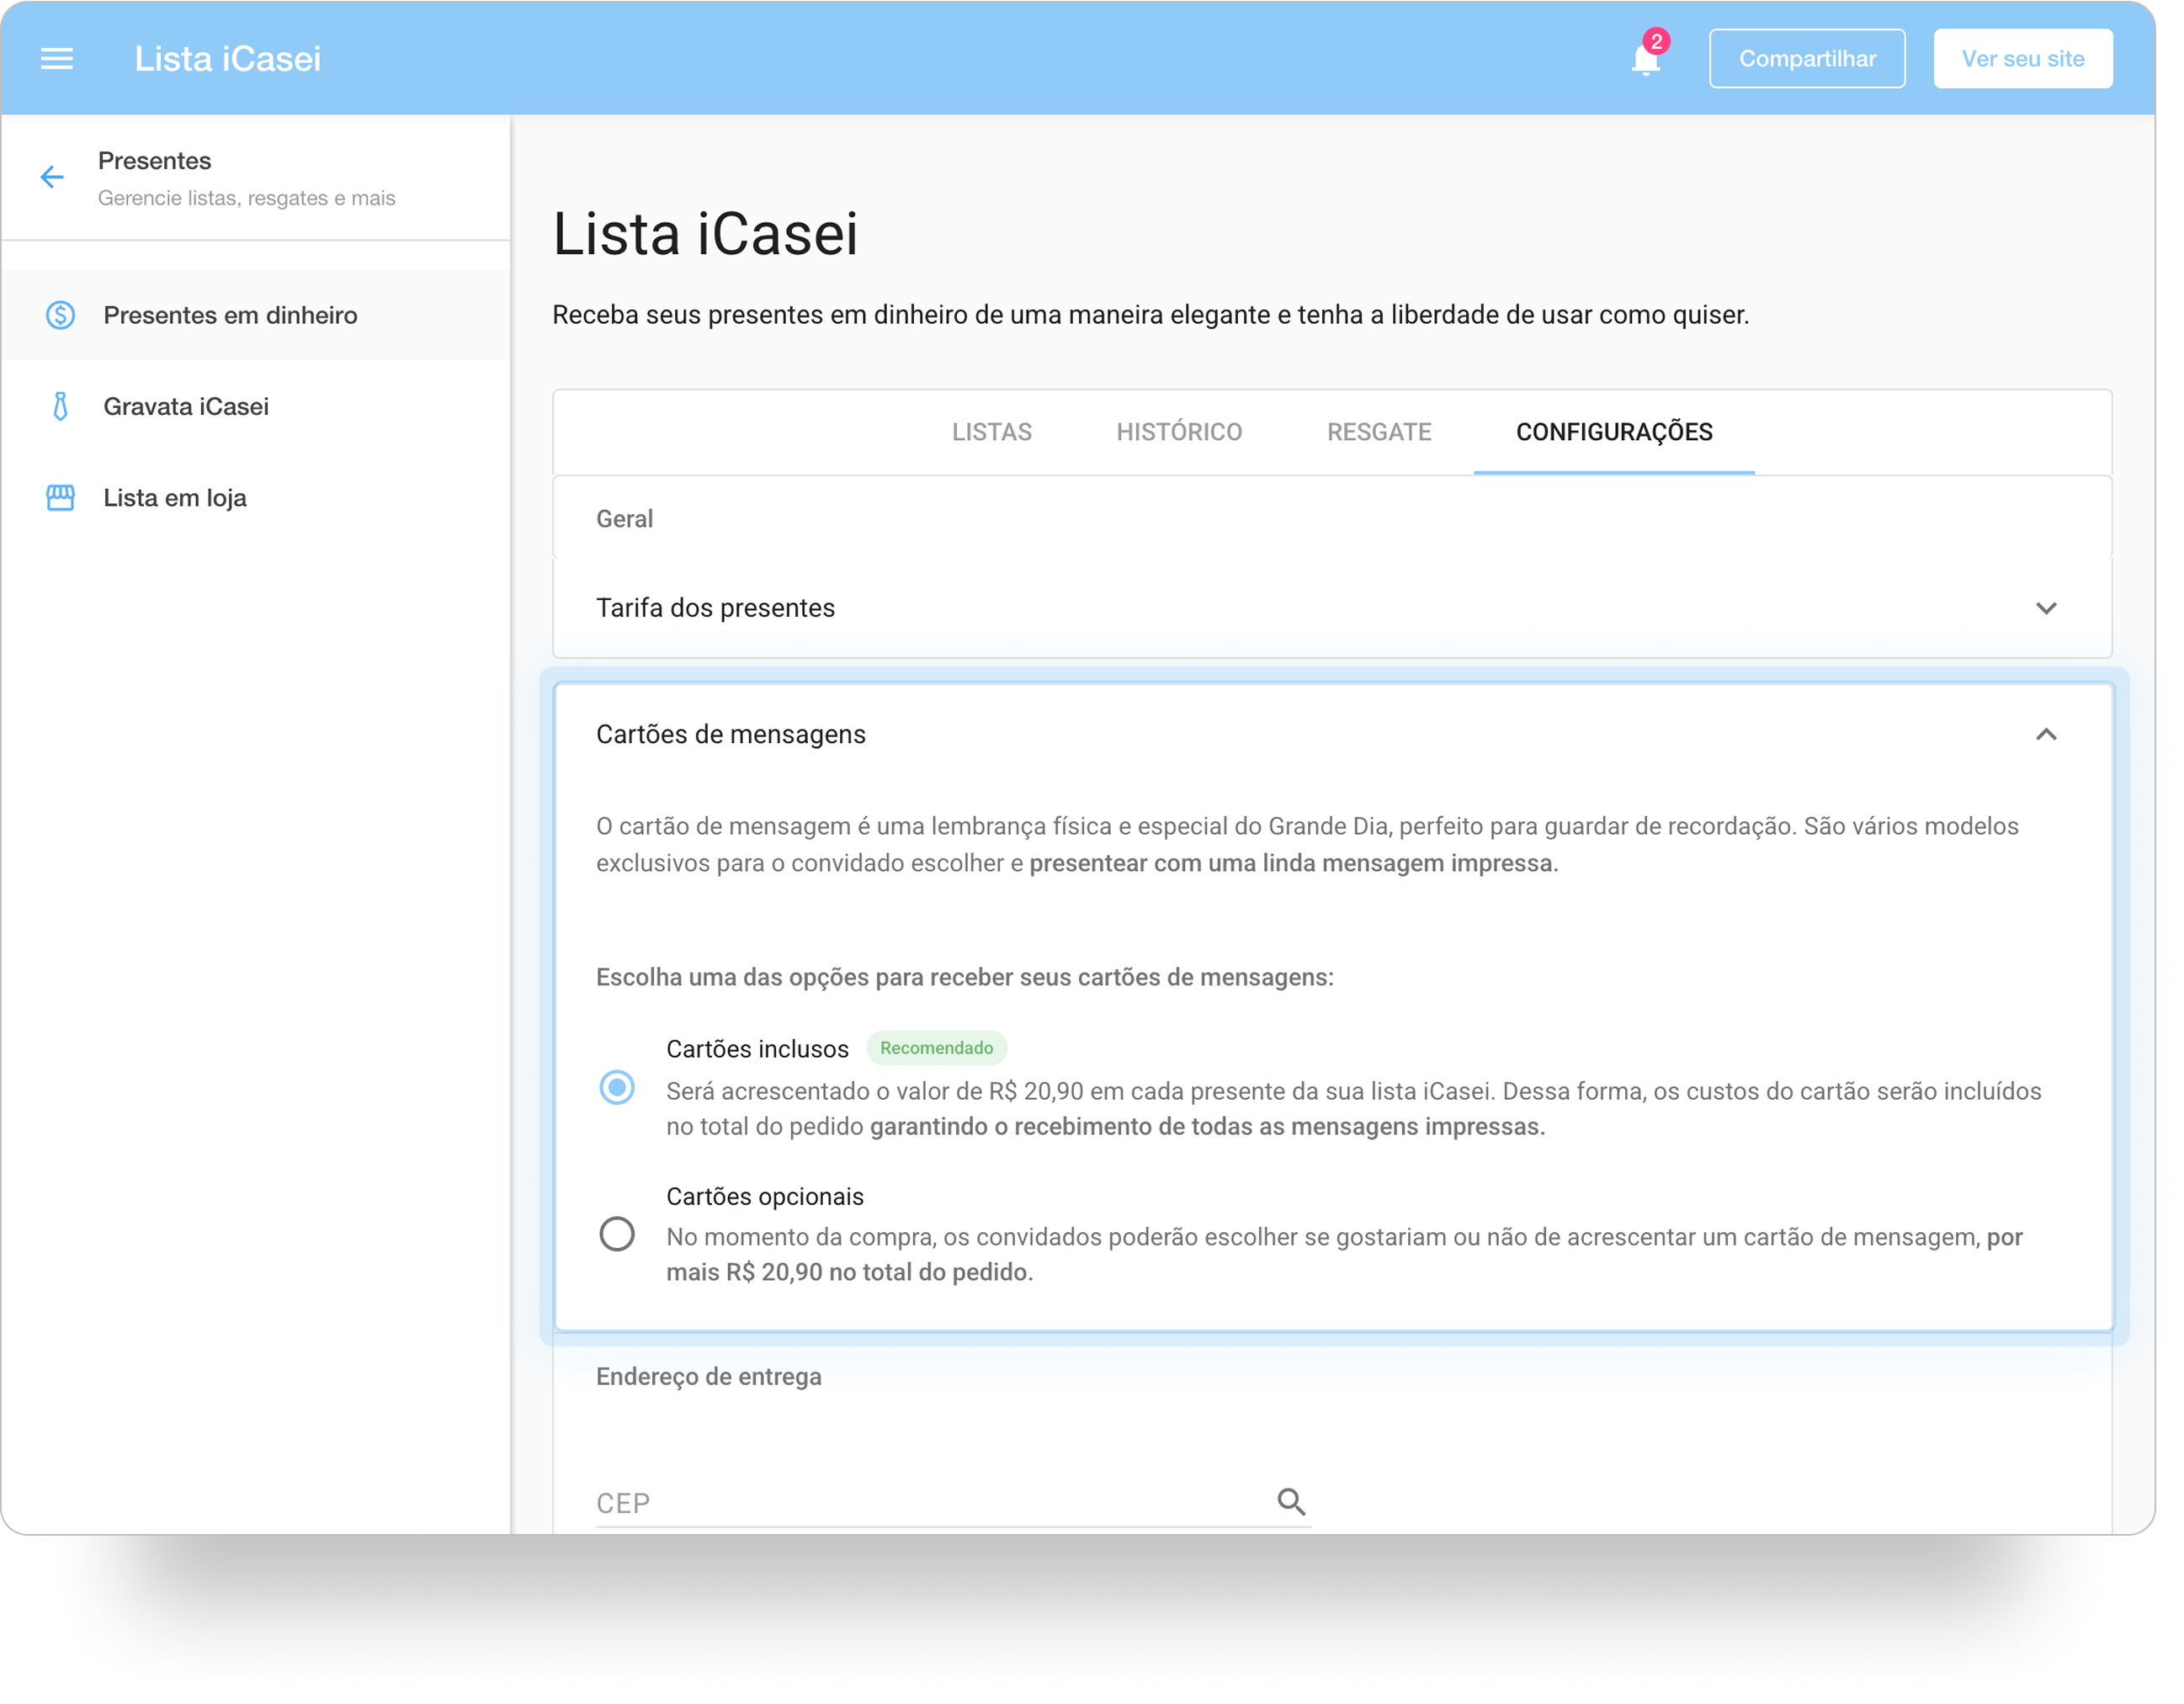
Task: Click the Lista iCasei header title
Action: tap(230, 59)
